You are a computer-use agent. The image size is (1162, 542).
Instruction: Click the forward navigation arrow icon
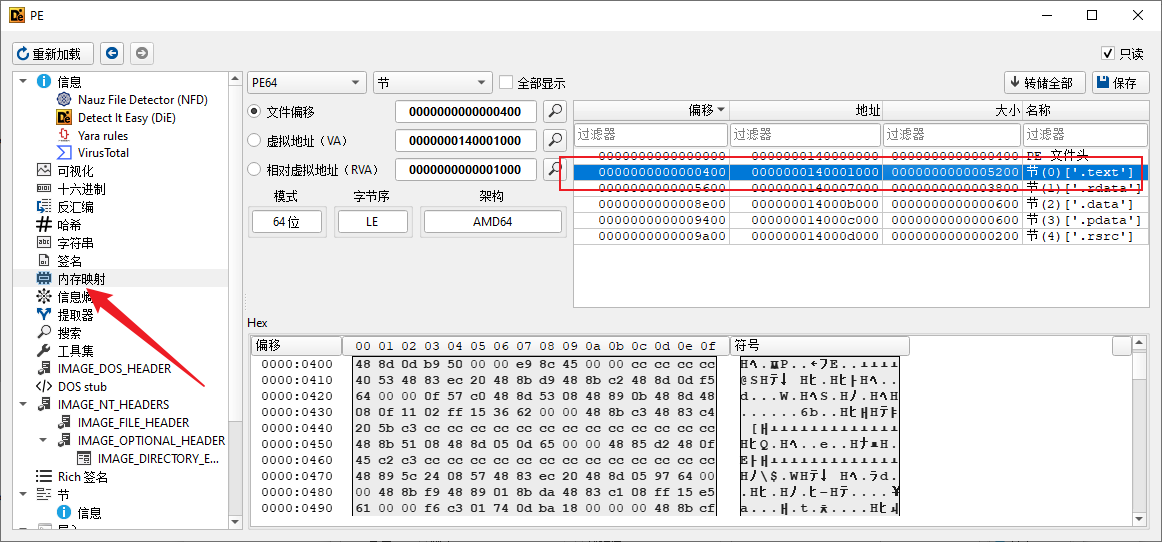coord(142,53)
